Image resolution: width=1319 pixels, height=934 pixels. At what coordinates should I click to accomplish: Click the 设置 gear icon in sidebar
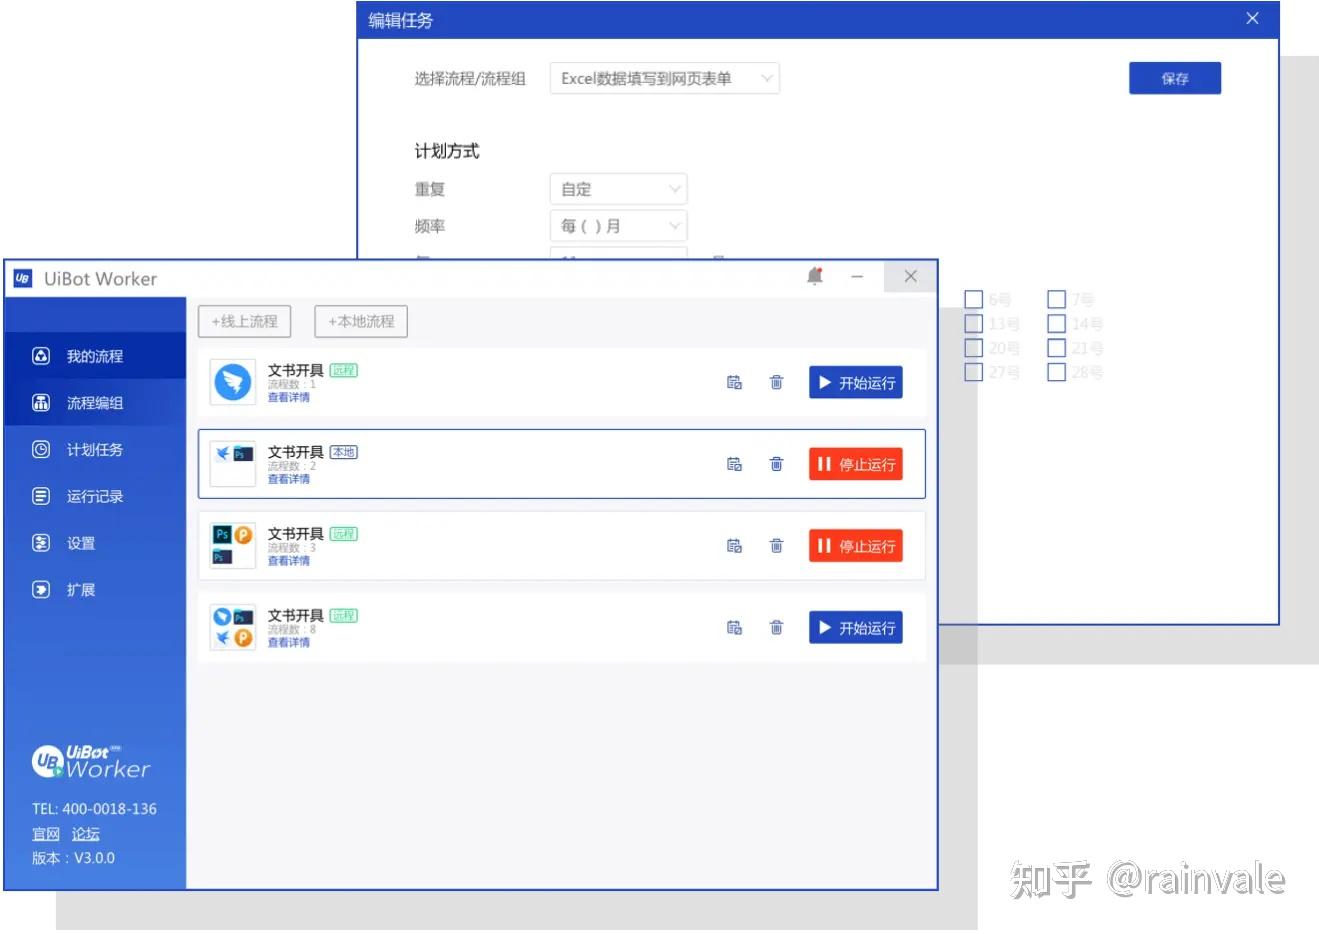click(40, 542)
